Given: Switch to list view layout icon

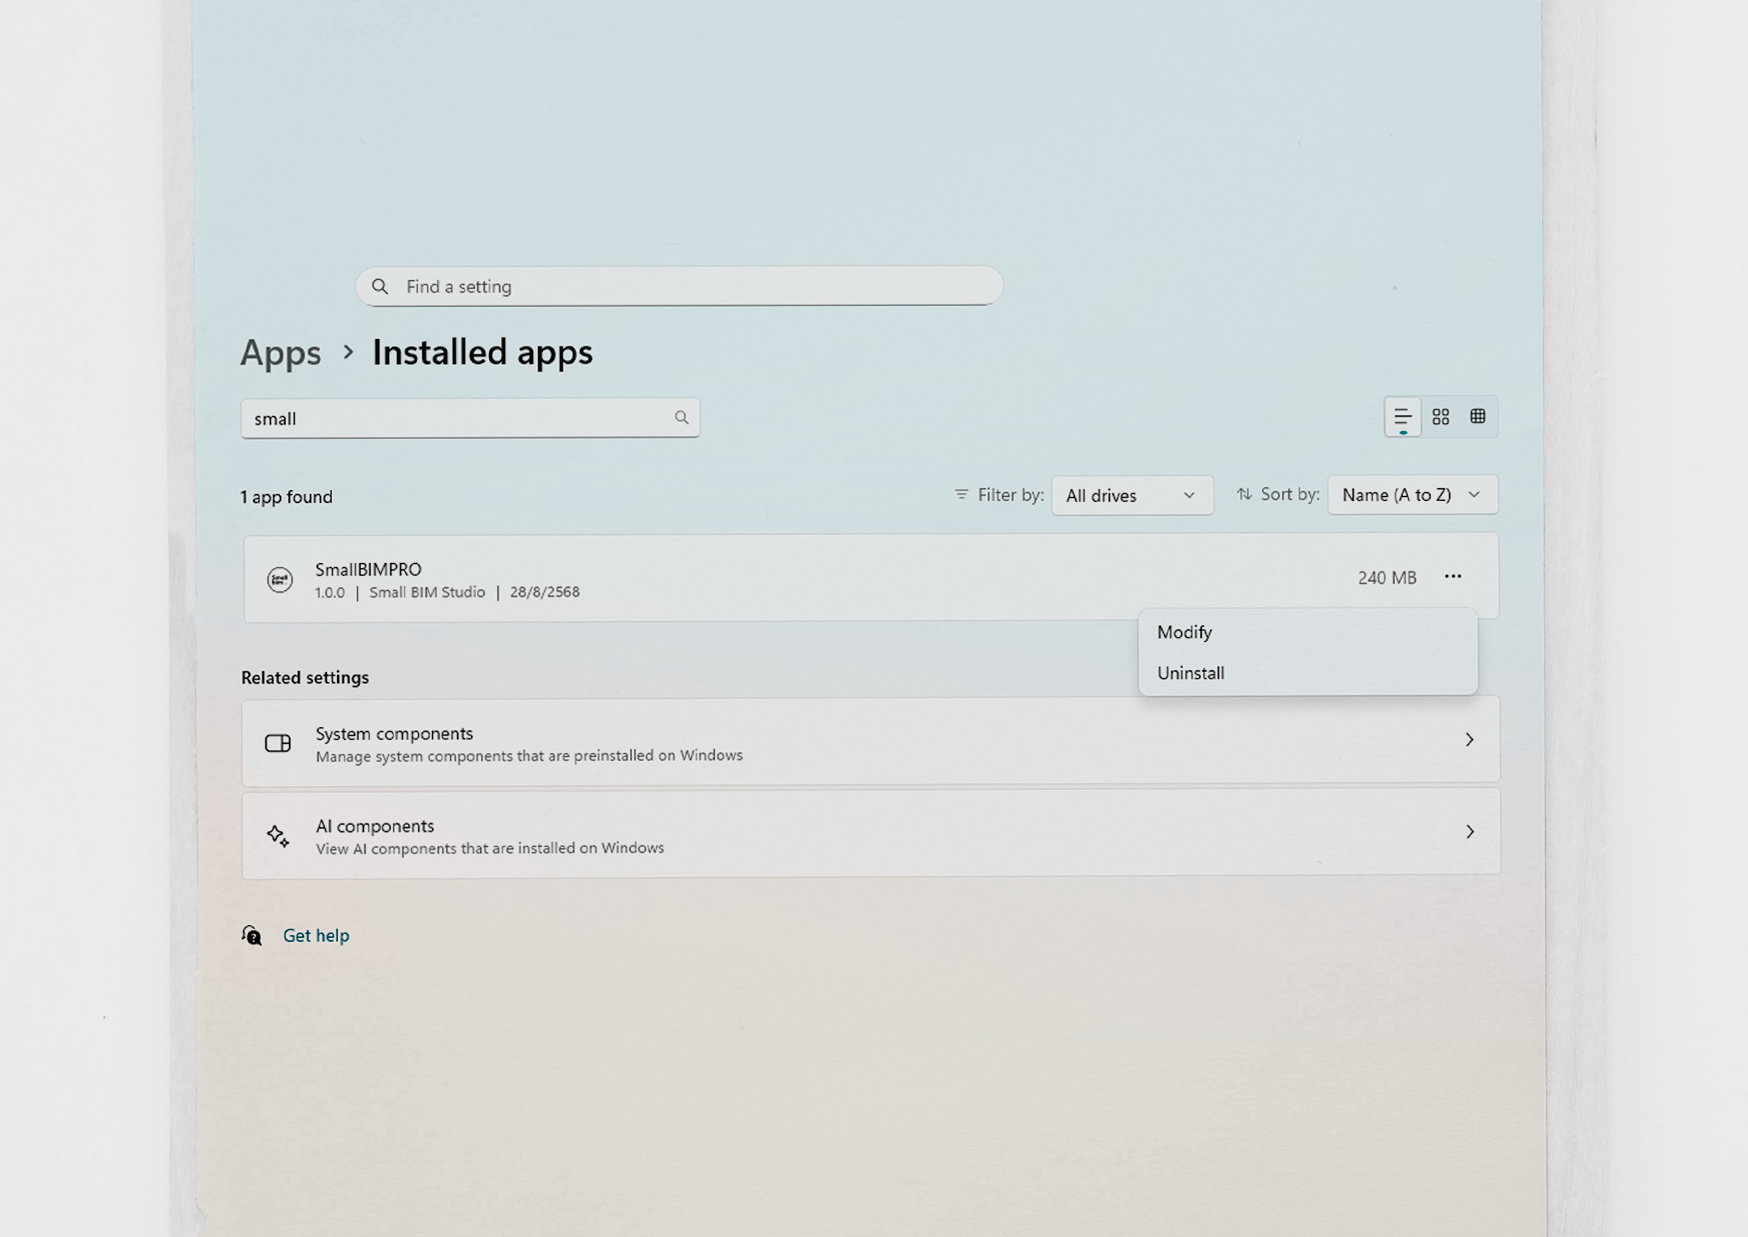Looking at the screenshot, I should [1402, 417].
